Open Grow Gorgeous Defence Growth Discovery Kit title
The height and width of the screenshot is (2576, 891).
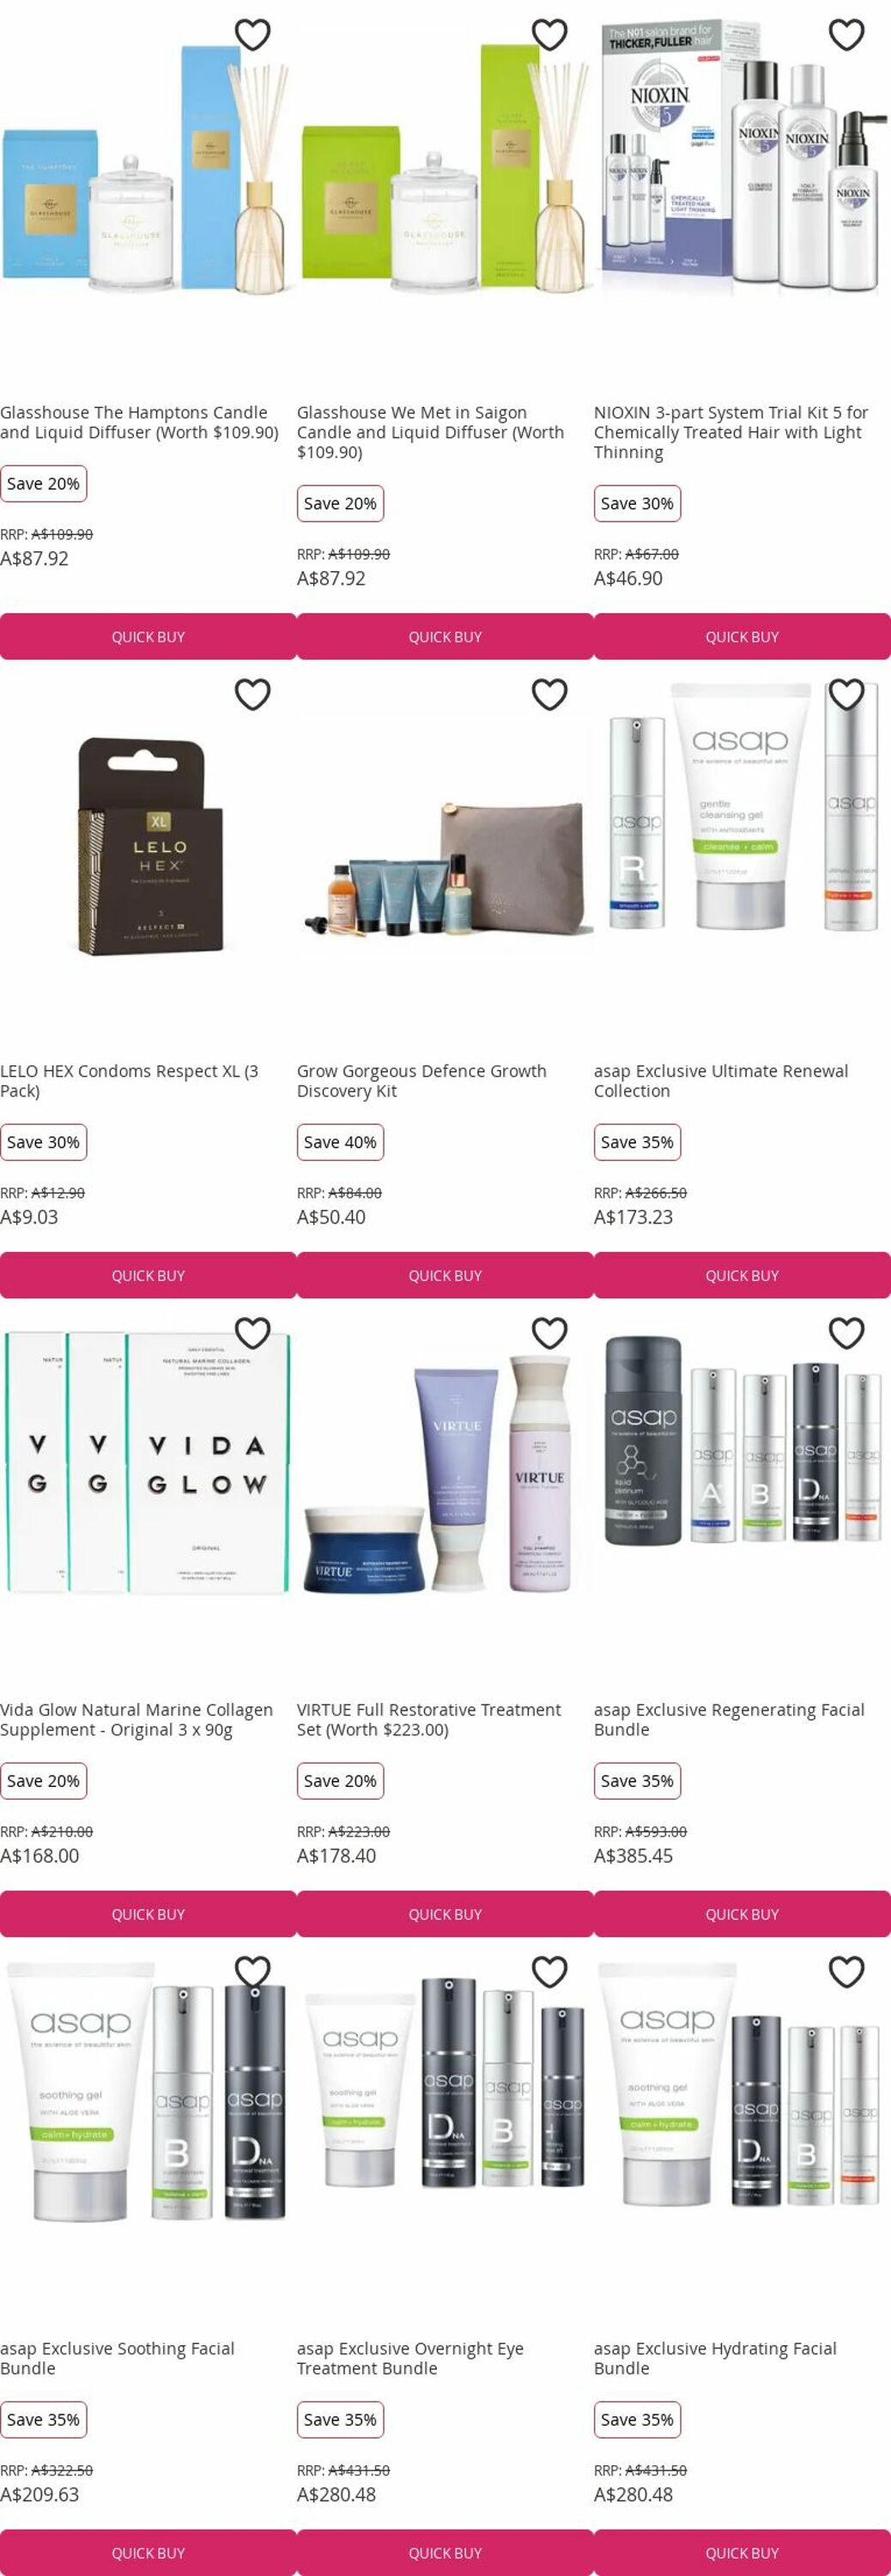pos(422,1081)
